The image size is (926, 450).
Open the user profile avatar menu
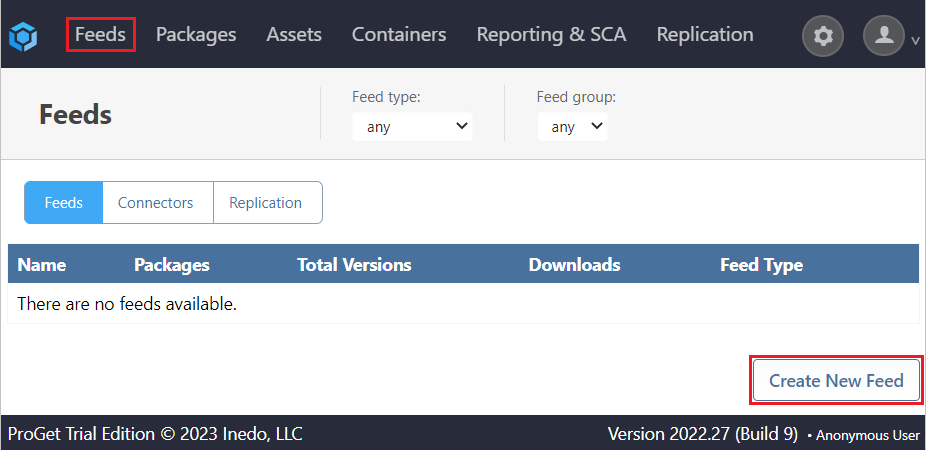[x=884, y=36]
